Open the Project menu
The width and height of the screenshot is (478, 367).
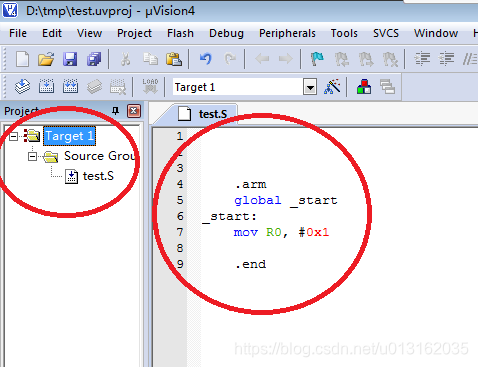coord(134,33)
